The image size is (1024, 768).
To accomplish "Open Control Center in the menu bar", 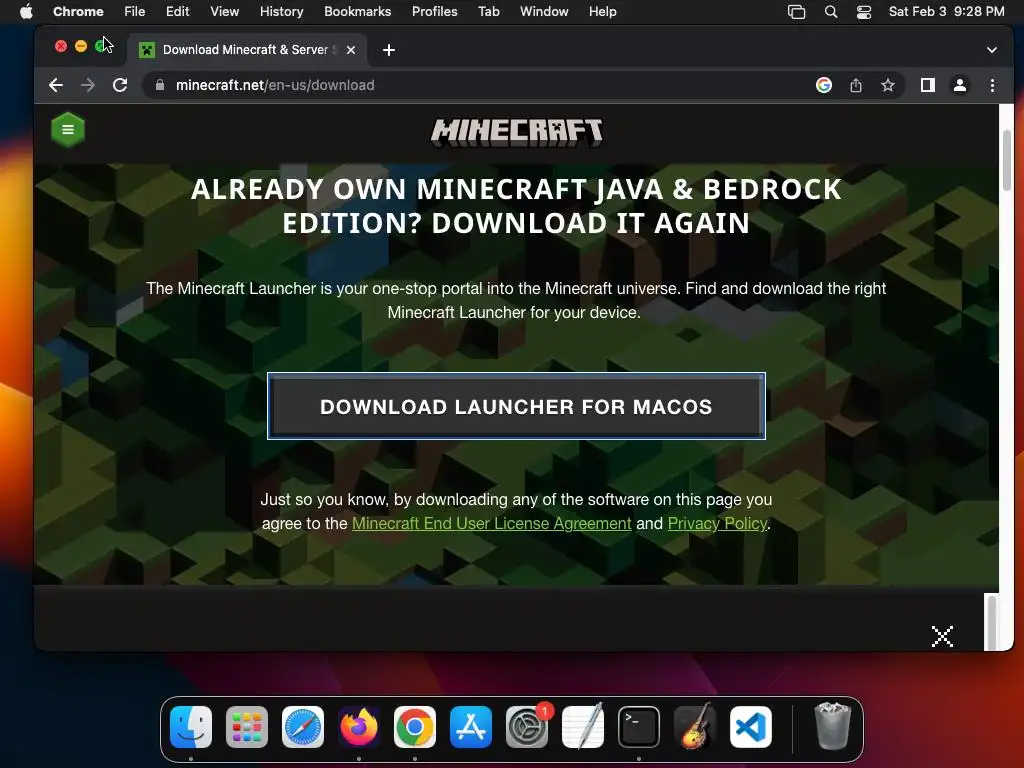I will point(864,12).
